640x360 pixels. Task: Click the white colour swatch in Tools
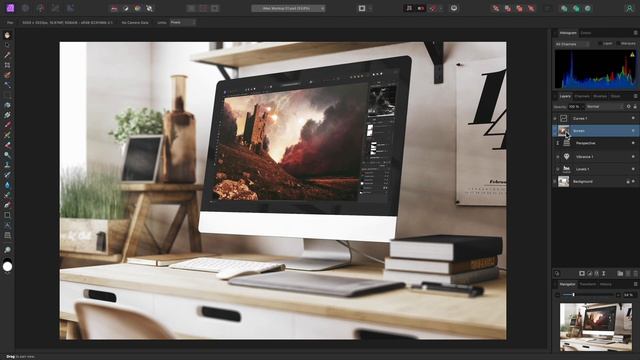(7, 267)
